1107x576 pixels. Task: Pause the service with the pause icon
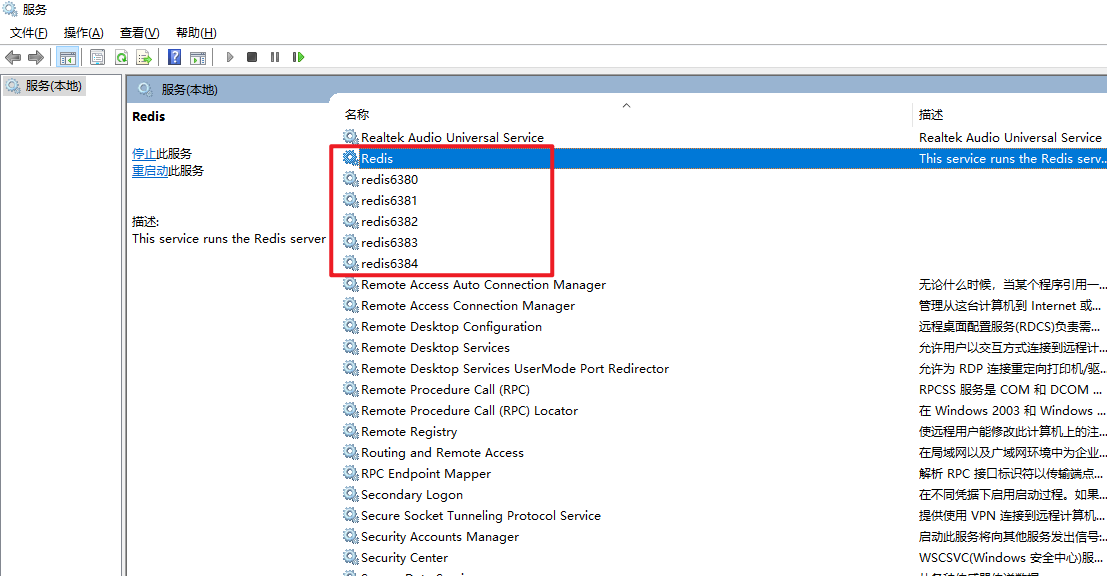coord(275,57)
